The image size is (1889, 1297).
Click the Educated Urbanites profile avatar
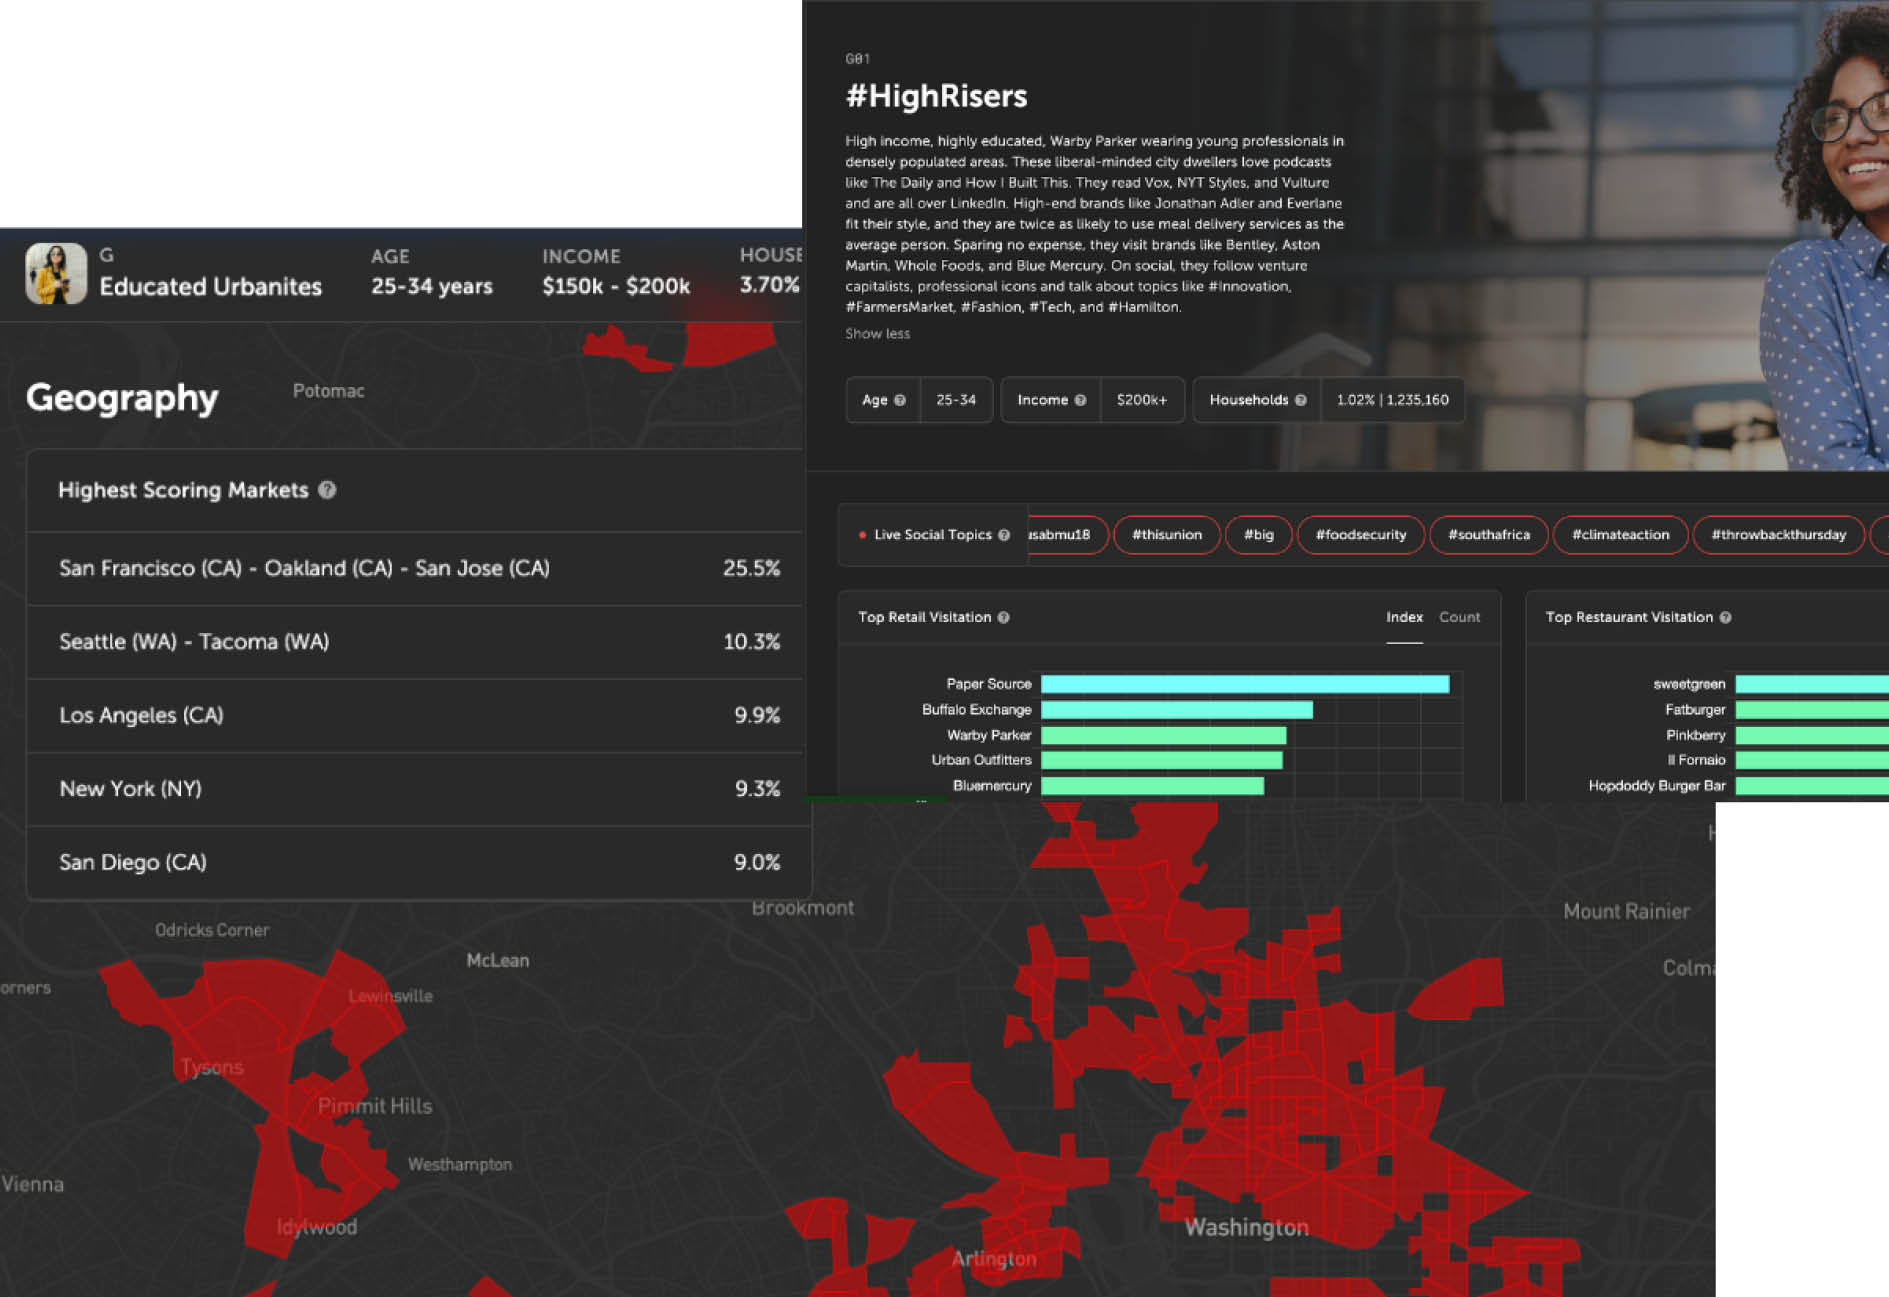point(56,273)
